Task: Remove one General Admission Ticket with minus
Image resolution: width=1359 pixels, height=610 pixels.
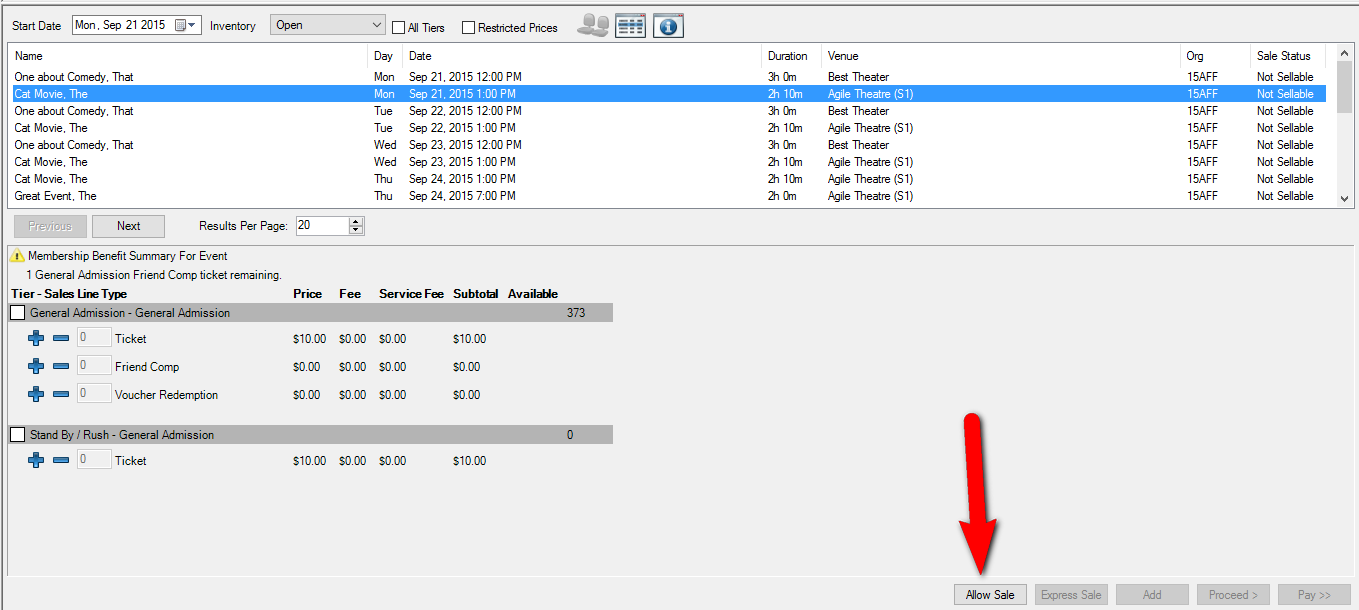Action: click(61, 339)
